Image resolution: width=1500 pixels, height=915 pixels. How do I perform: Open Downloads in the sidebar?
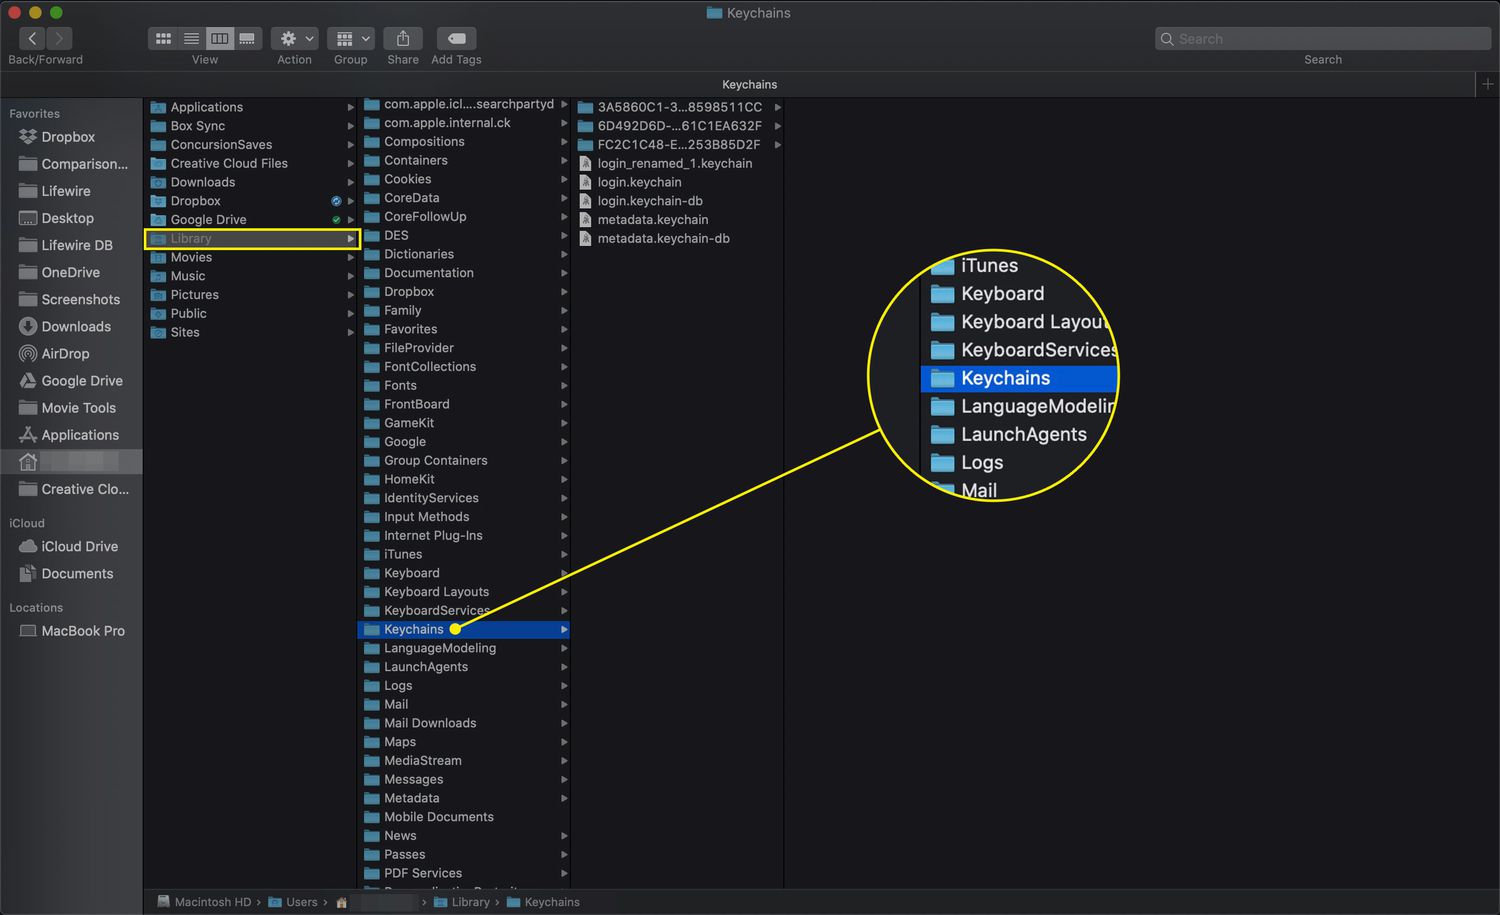tap(71, 326)
